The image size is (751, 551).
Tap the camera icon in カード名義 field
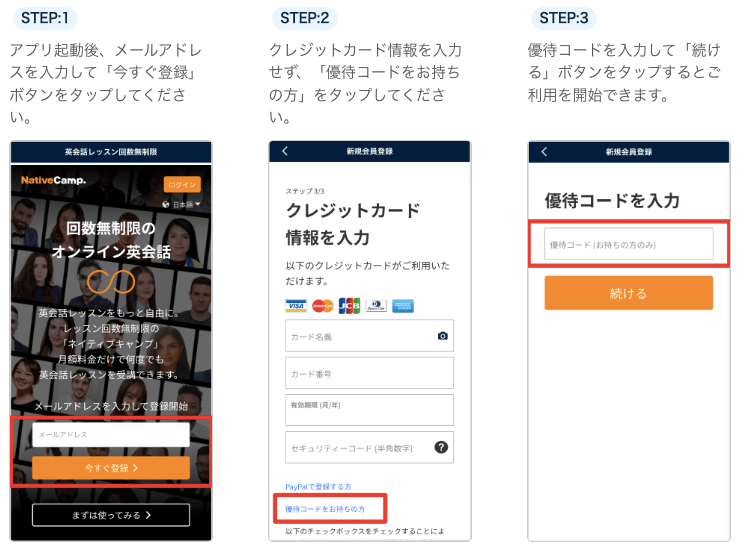coord(443,336)
